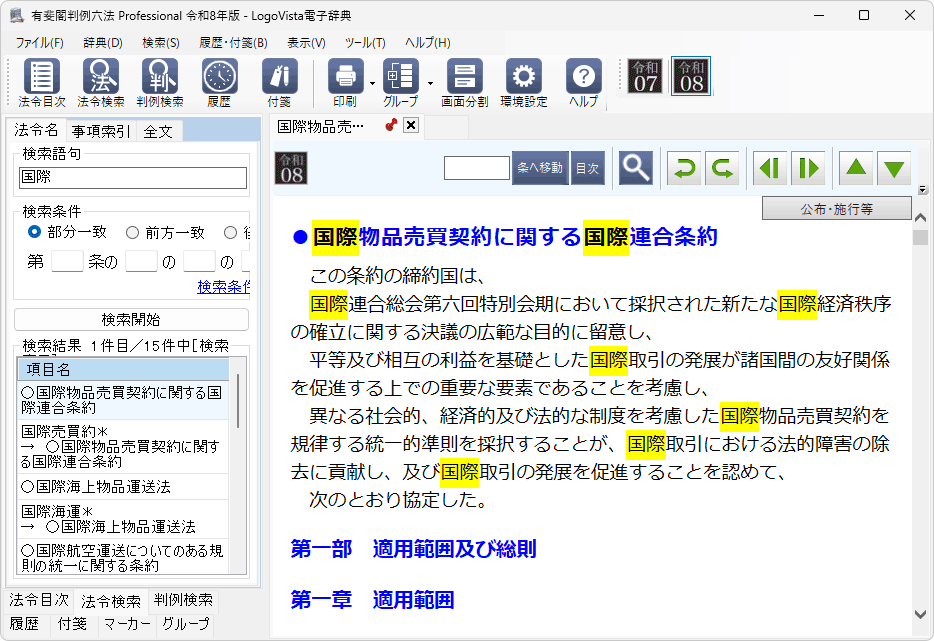Open the 検索(S) menu
The width and height of the screenshot is (934, 641).
point(160,43)
